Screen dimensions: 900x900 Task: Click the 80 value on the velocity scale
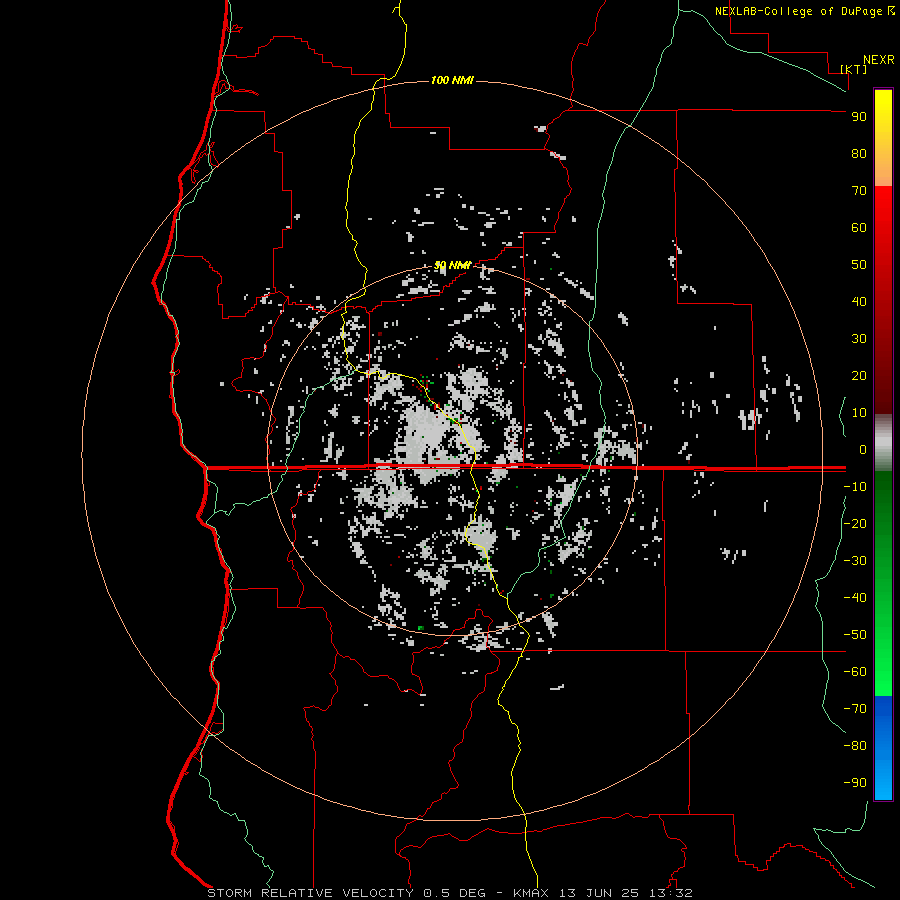tap(859, 153)
